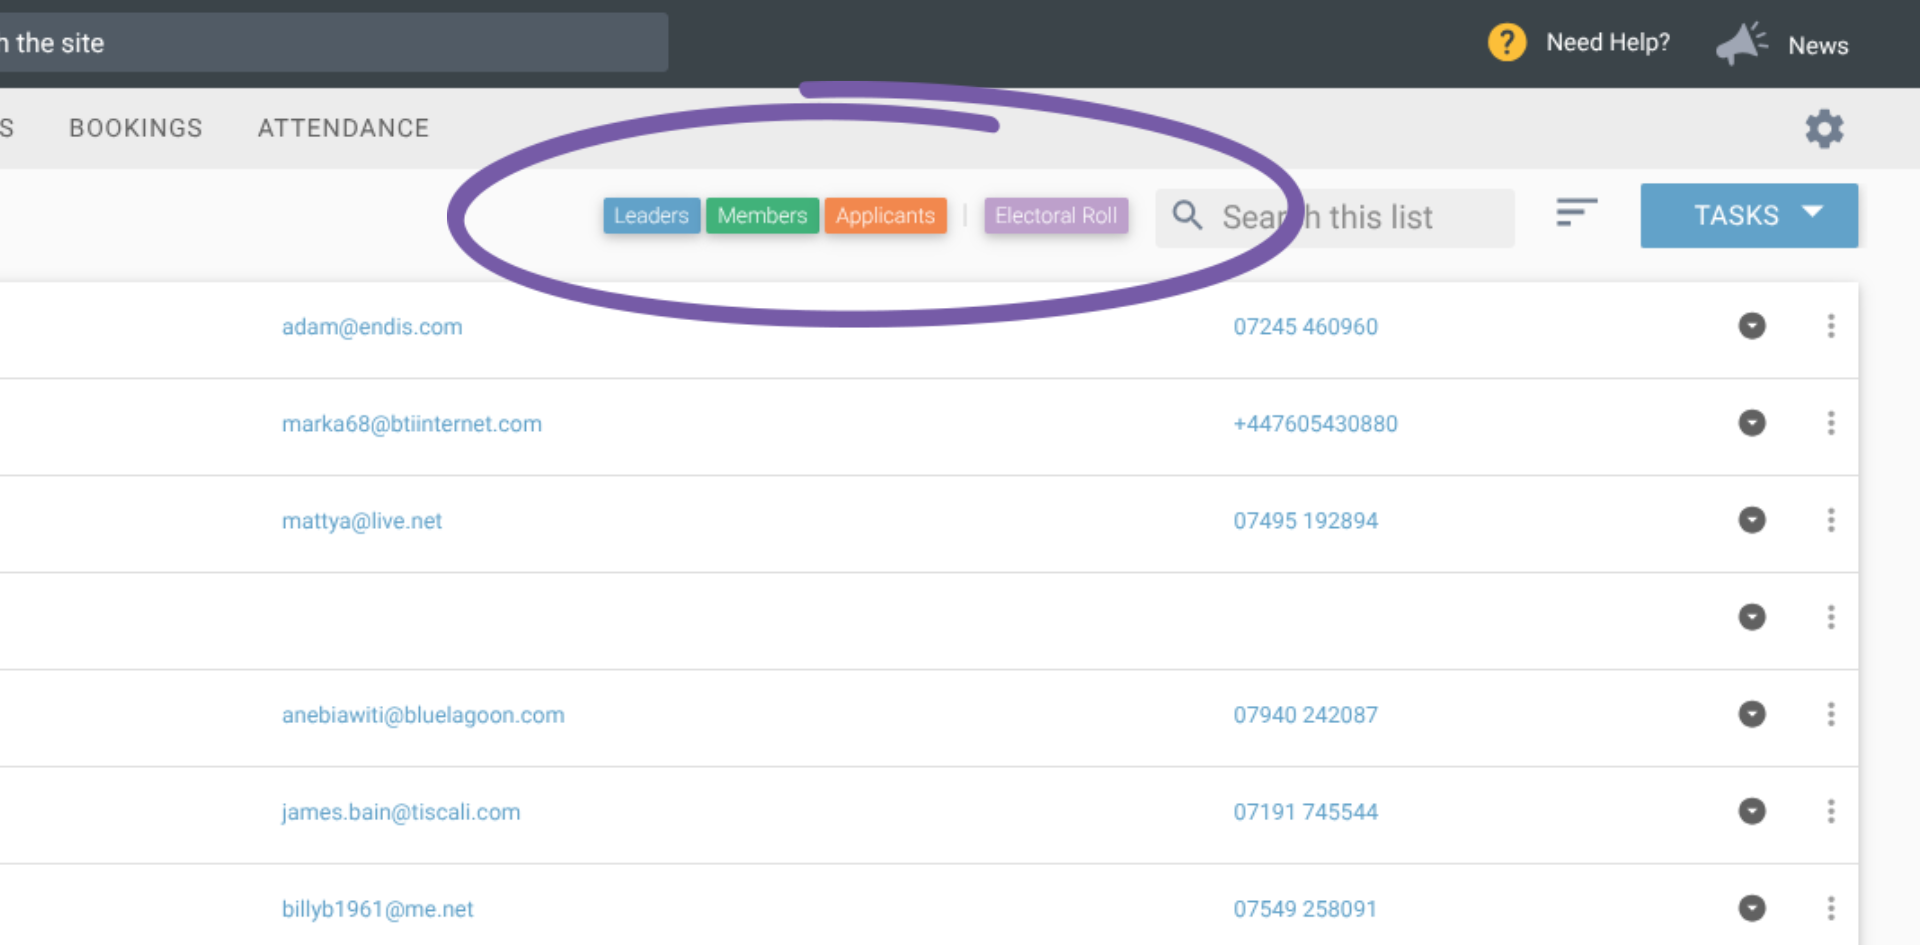
Task: Open the News megaphone icon
Action: pyautogui.click(x=1741, y=44)
